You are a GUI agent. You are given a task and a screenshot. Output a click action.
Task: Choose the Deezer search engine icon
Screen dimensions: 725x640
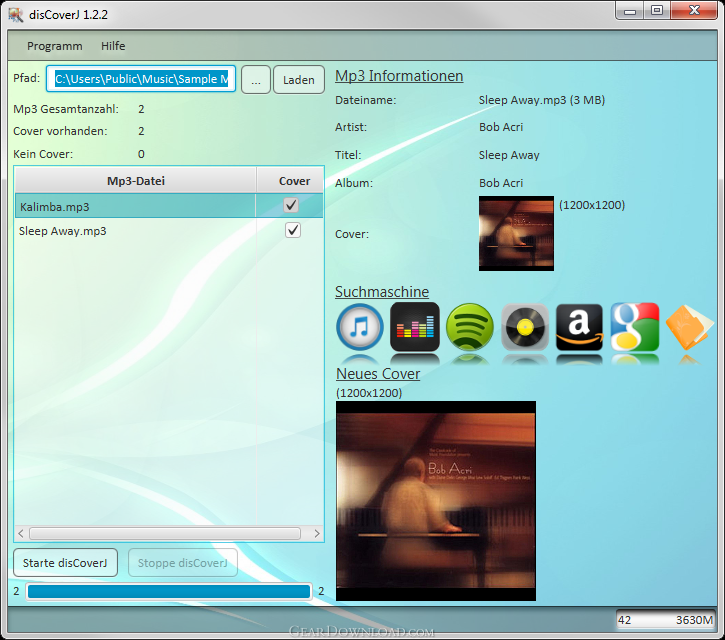point(415,327)
